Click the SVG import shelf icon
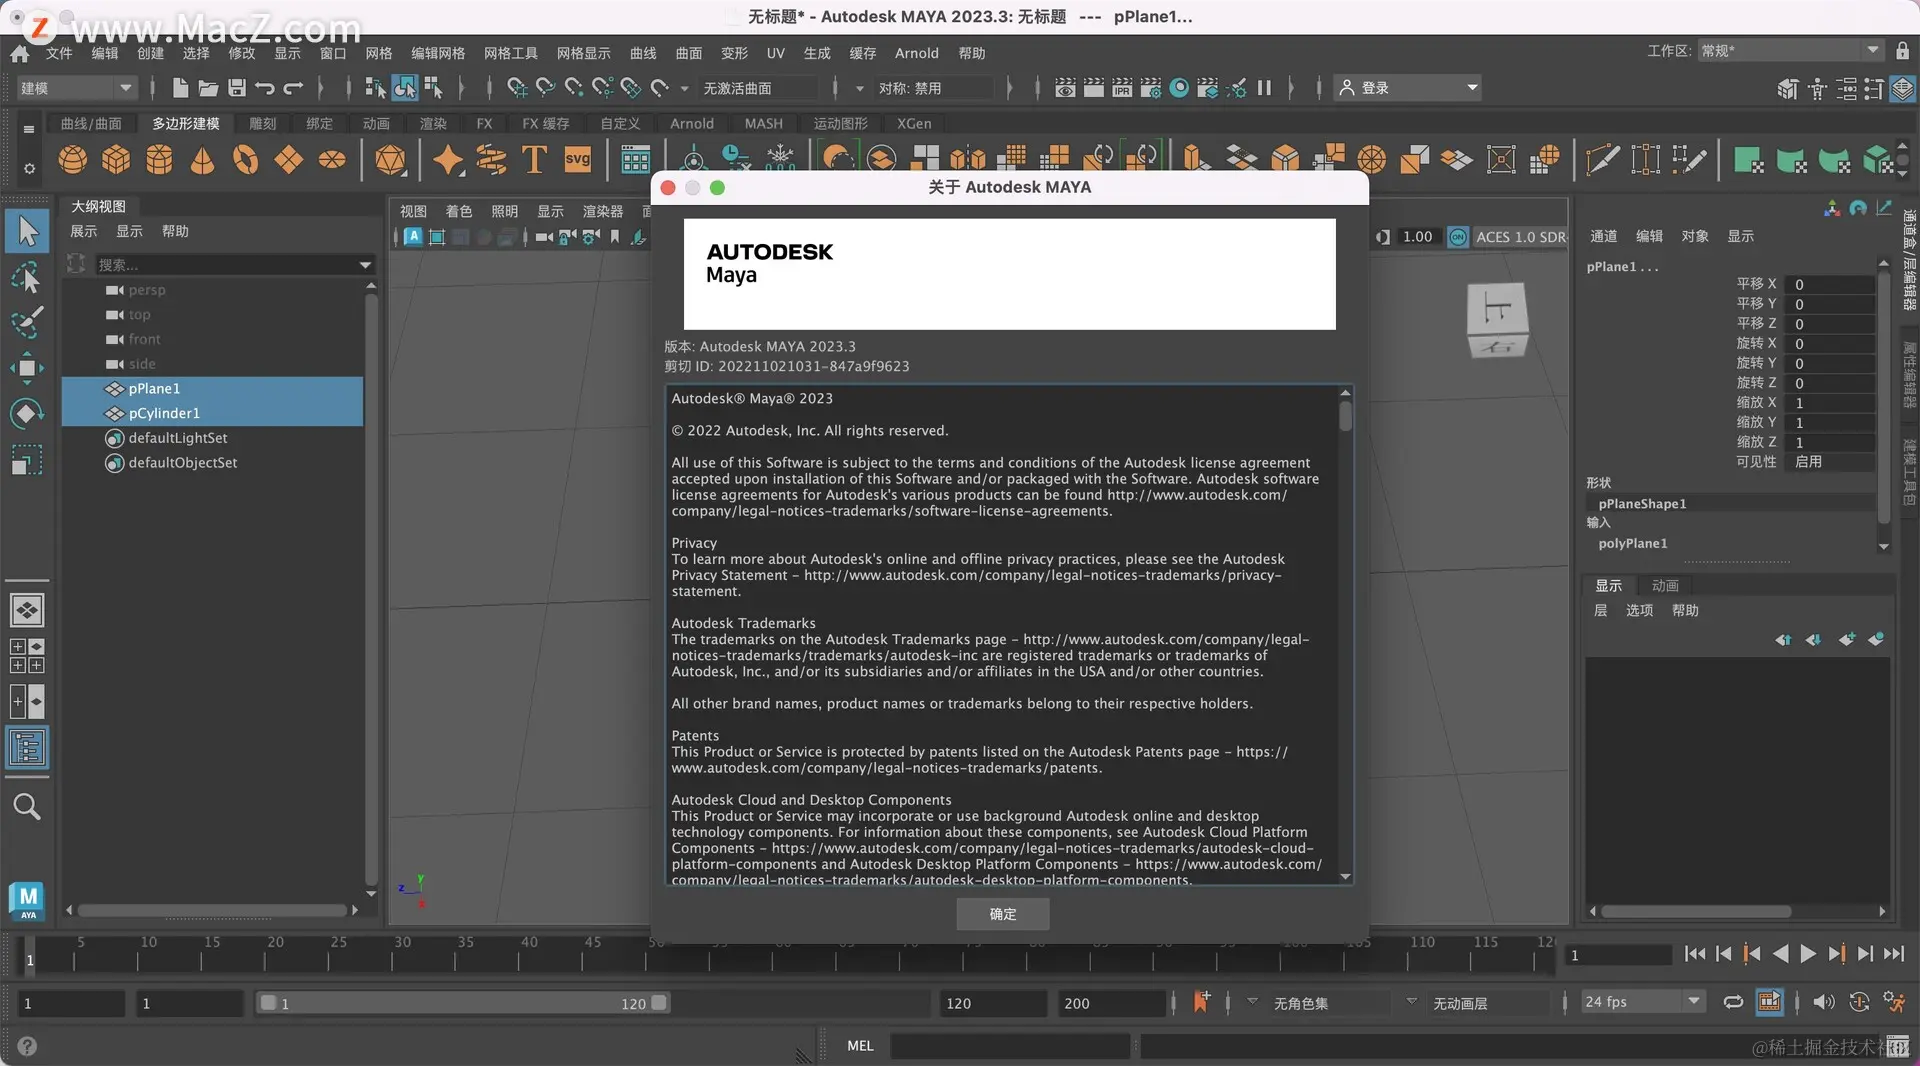 click(577, 159)
